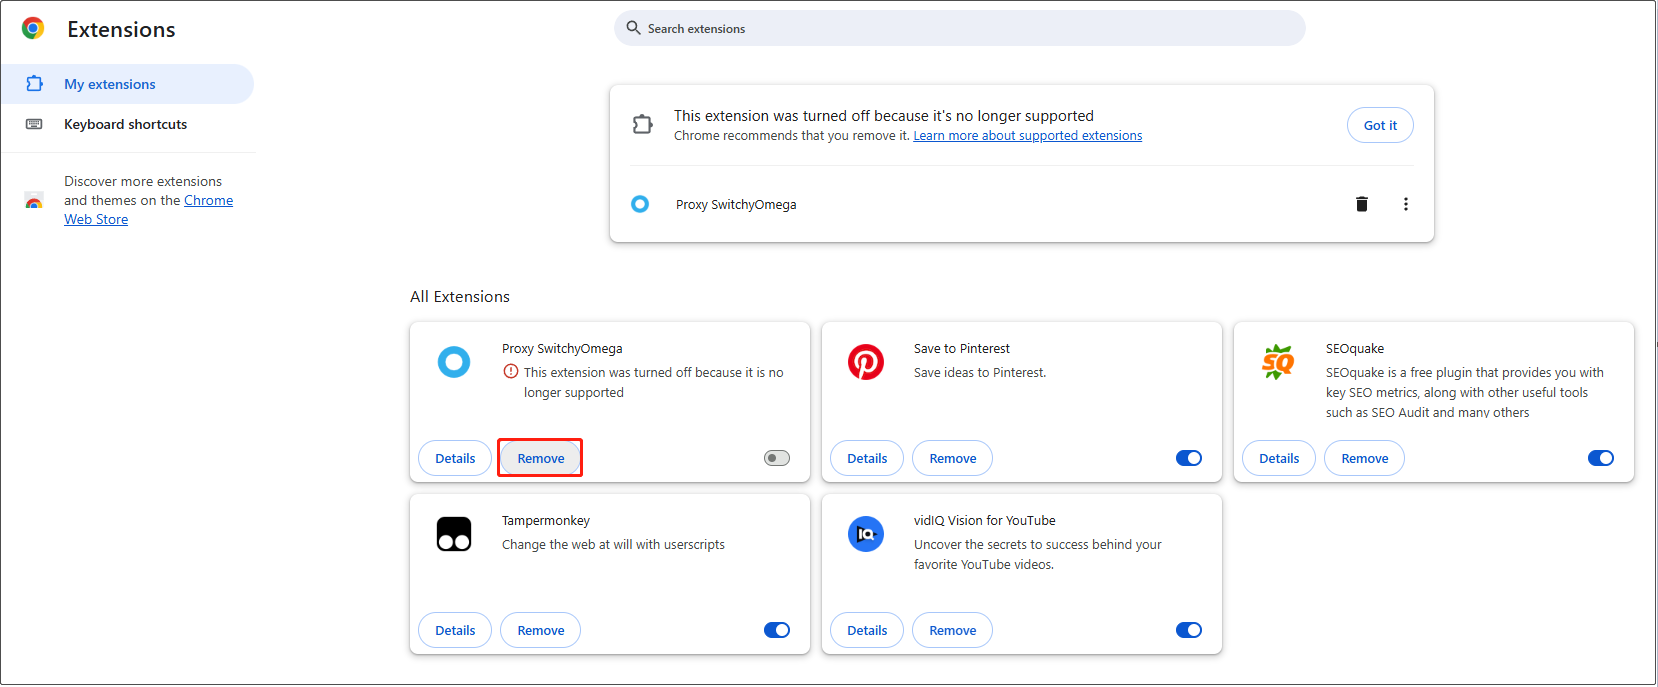1658x687 pixels.
Task: Click the puzzle piece icon in the warning banner
Action: click(x=642, y=125)
